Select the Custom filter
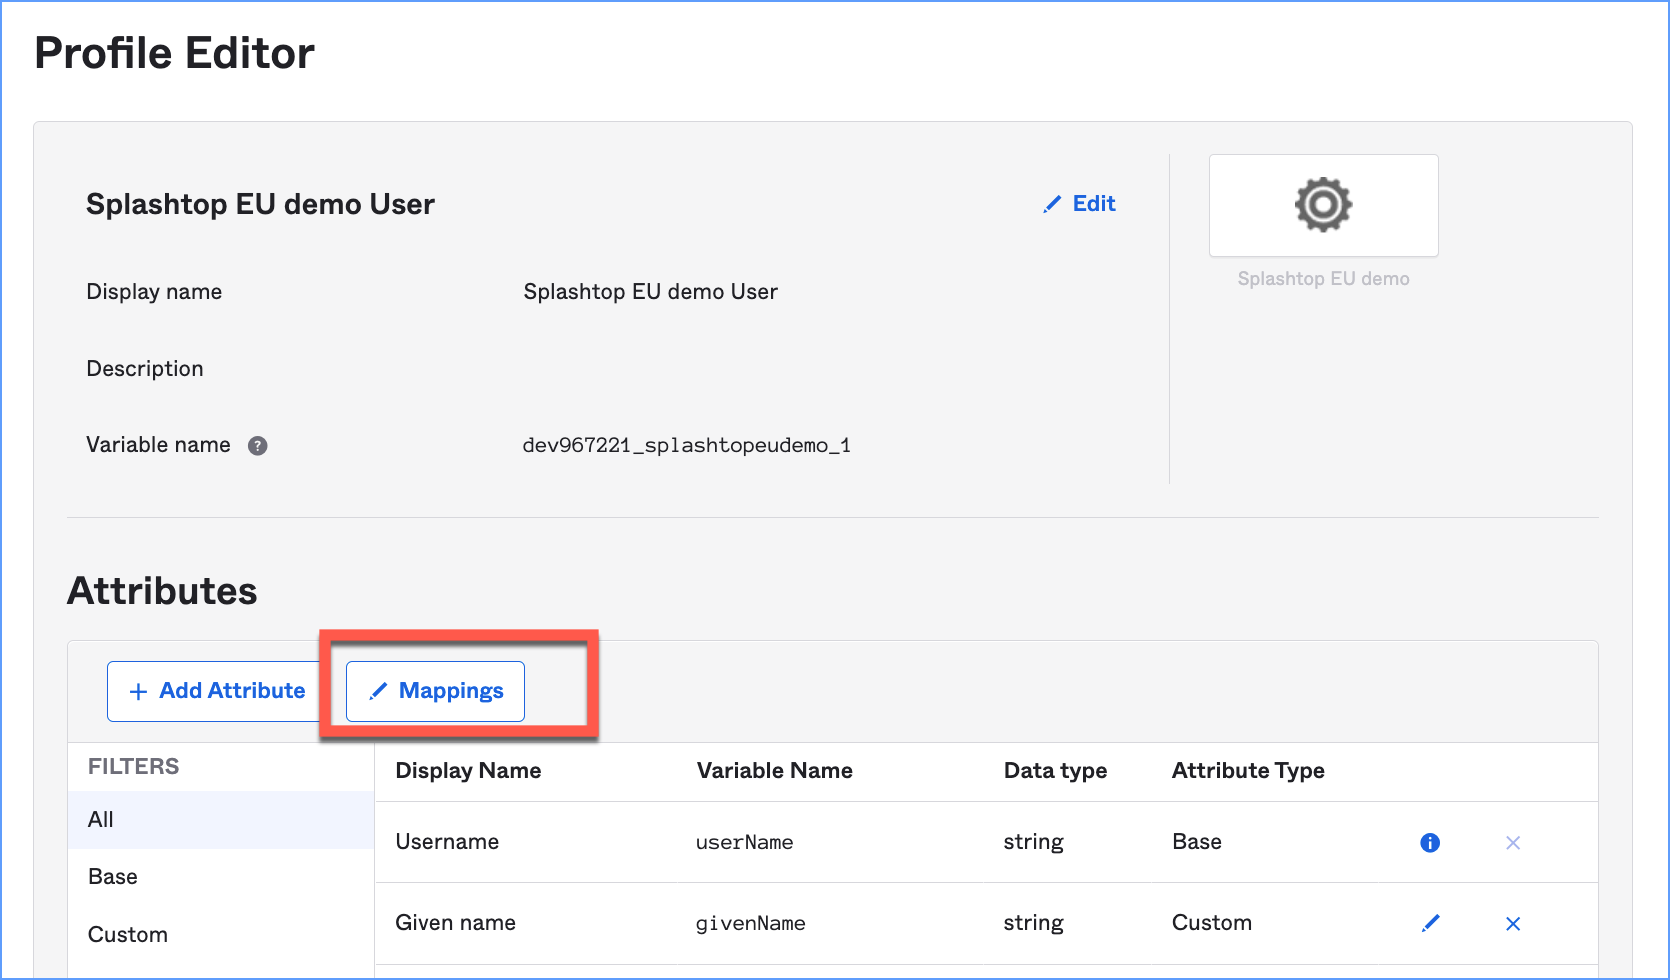Image resolution: width=1670 pixels, height=980 pixels. [221, 935]
